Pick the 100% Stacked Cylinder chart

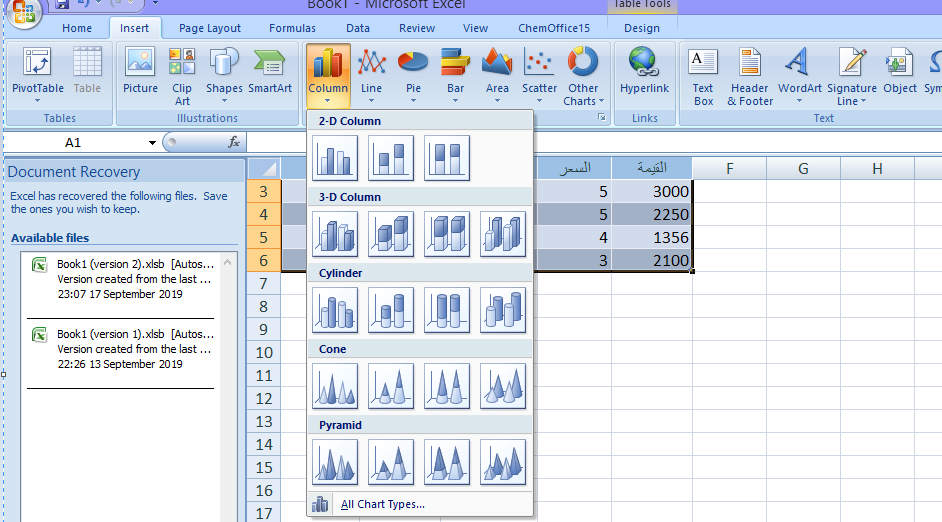447,310
